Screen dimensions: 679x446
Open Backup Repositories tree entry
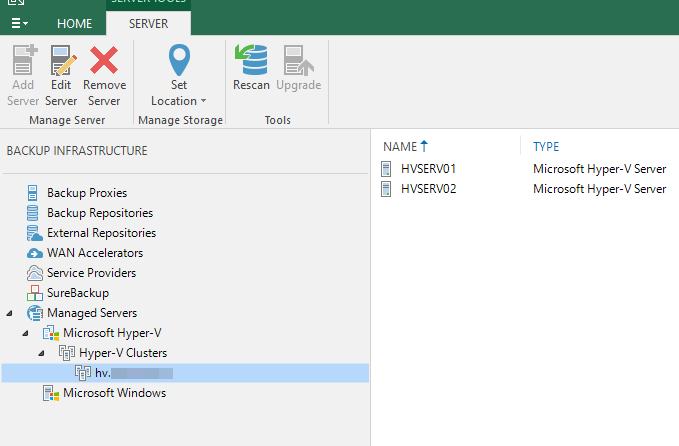(x=100, y=213)
